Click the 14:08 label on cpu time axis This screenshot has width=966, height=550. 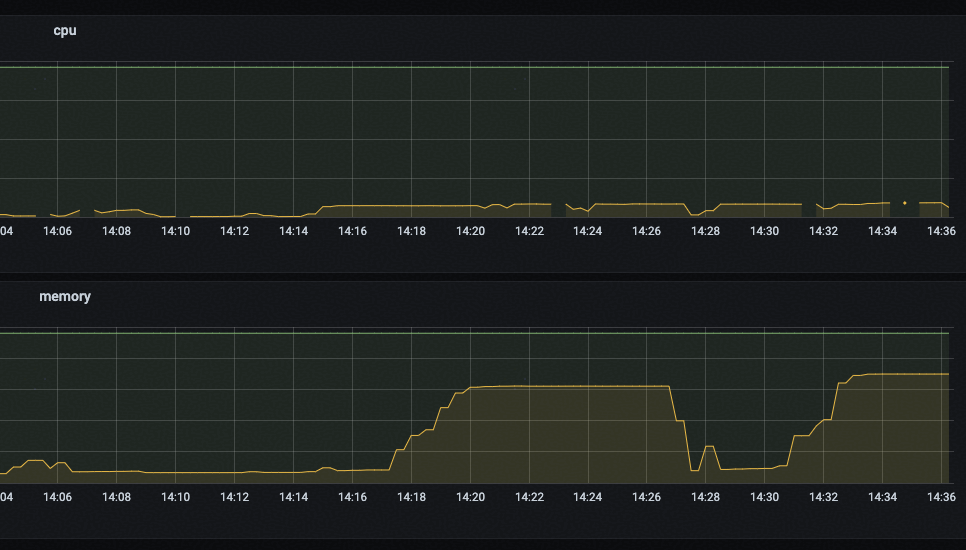116,231
